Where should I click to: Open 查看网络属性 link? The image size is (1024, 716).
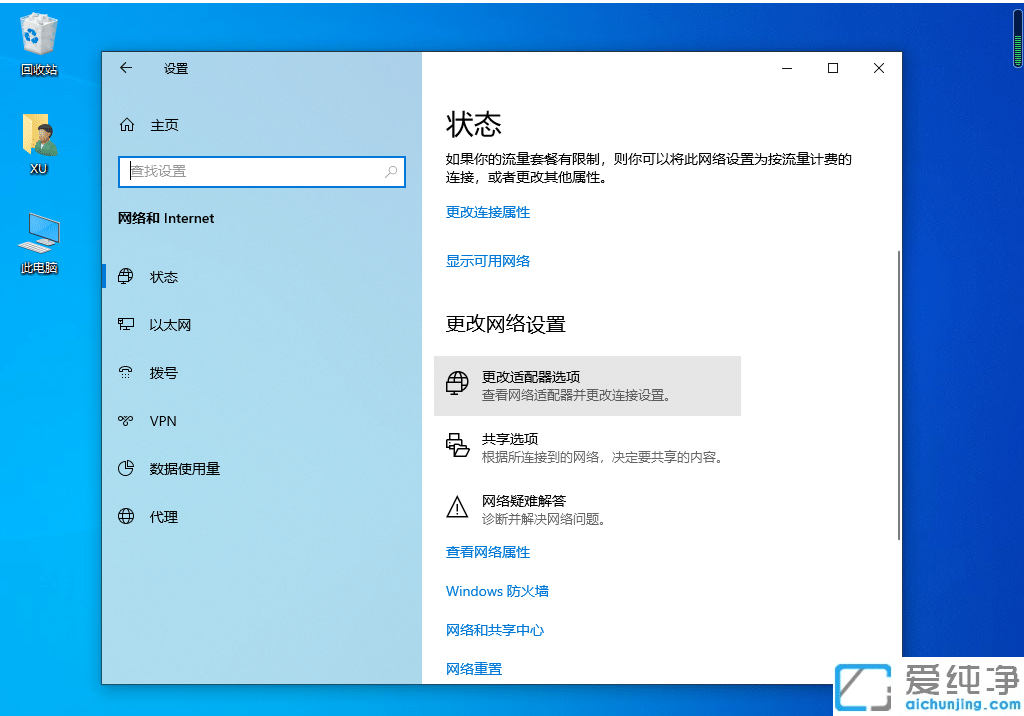click(487, 551)
